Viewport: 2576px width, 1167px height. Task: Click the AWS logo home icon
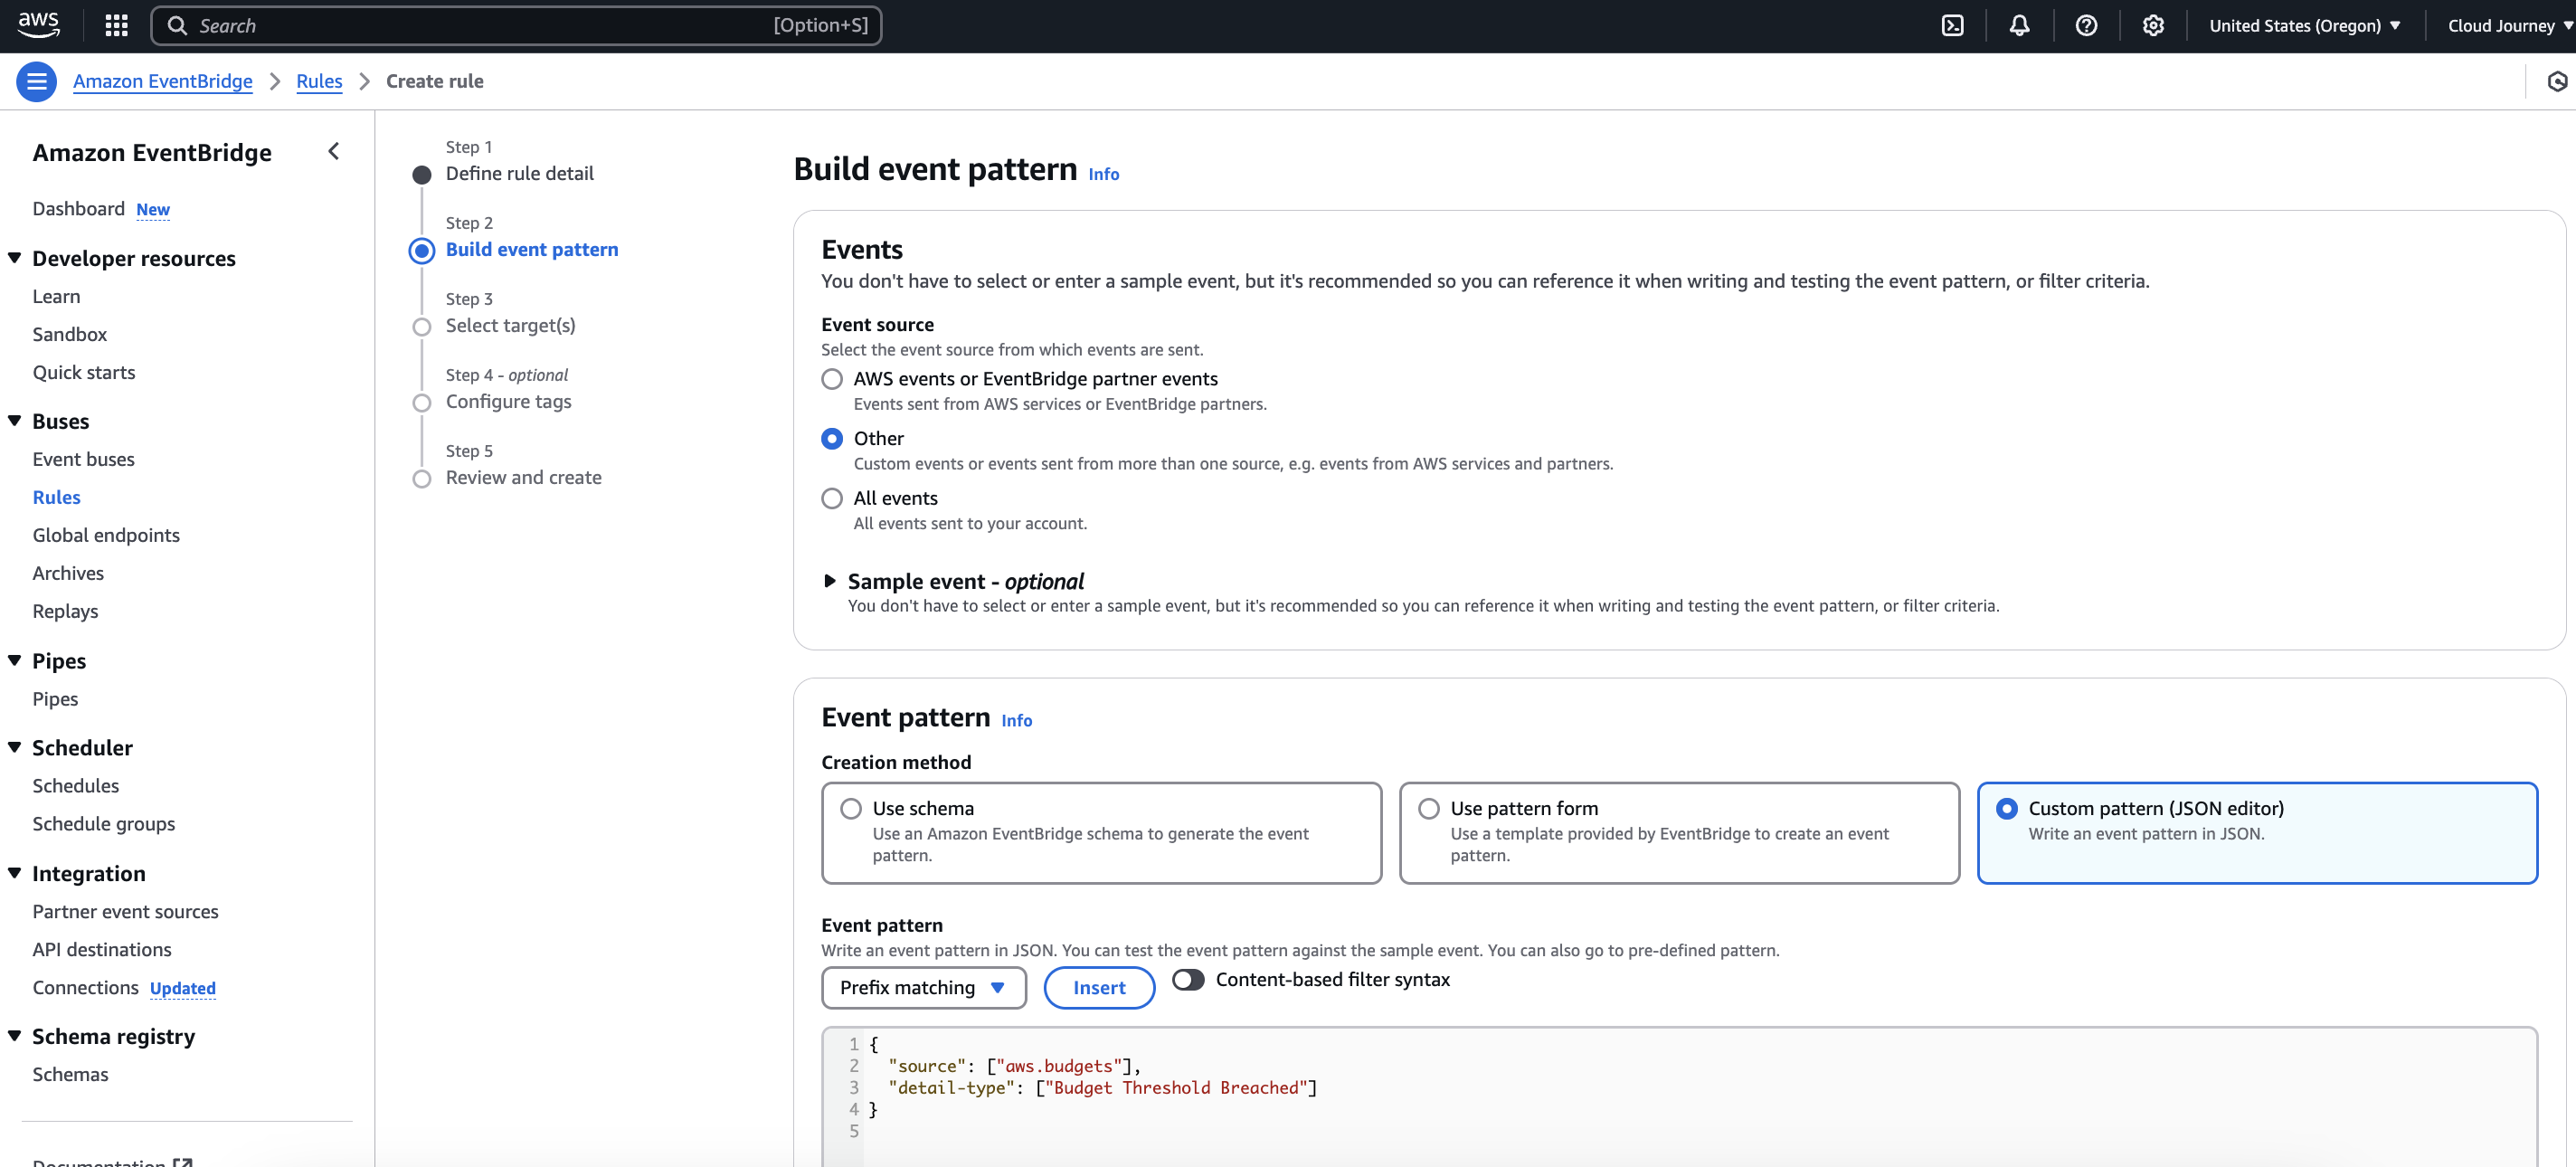click(38, 25)
